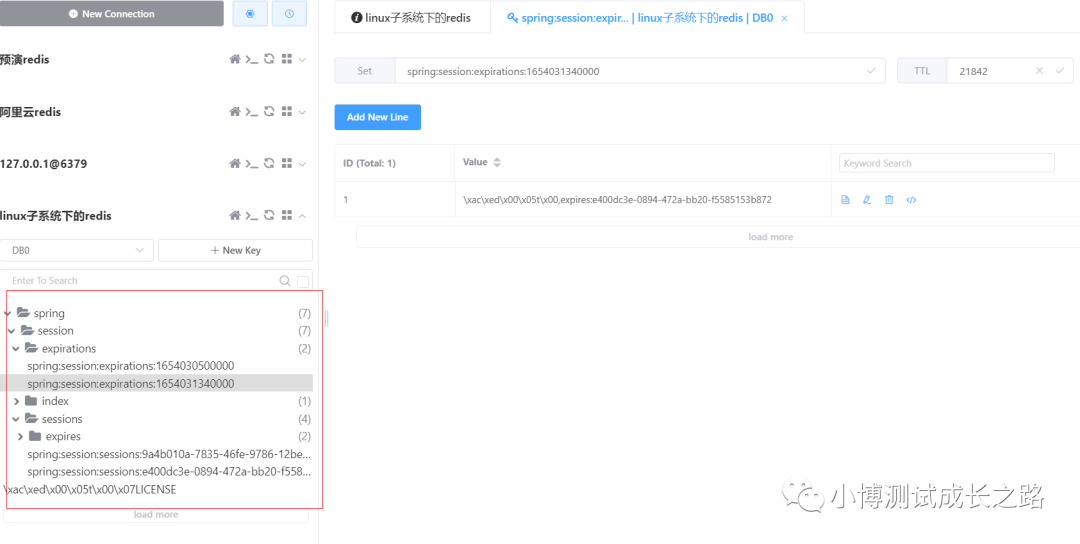Select the key ending in LICENSE

[x=90, y=490]
